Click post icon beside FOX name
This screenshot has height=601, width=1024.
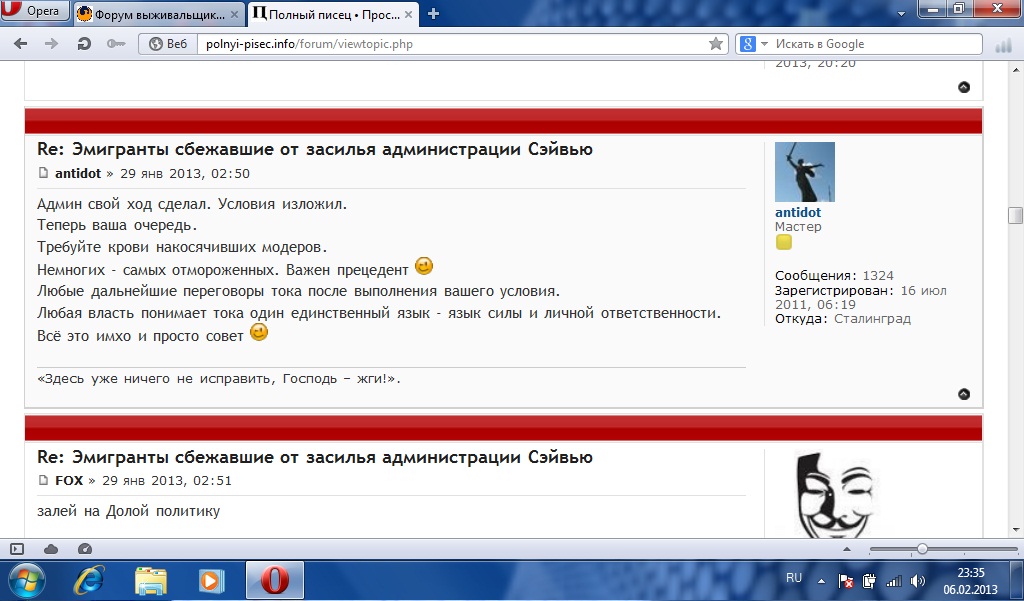[x=43, y=480]
